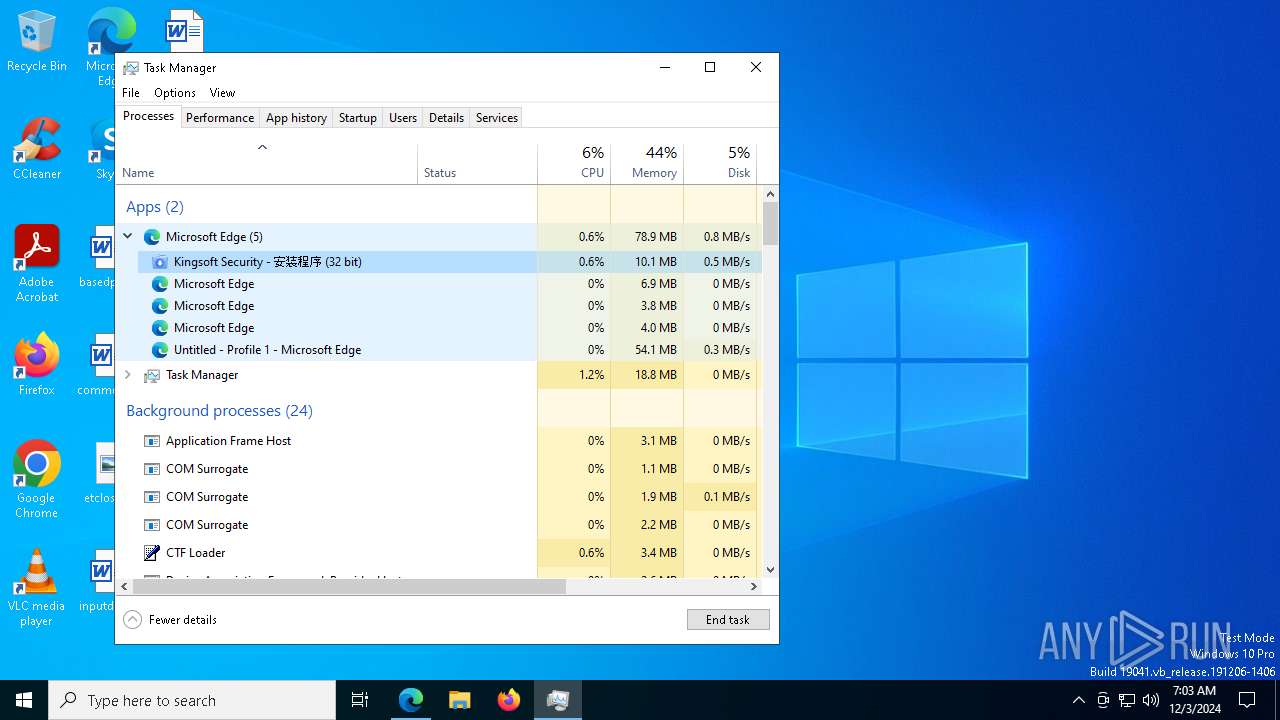1280x720 pixels.
Task: Click the Apps (2) group heading
Action: [155, 207]
